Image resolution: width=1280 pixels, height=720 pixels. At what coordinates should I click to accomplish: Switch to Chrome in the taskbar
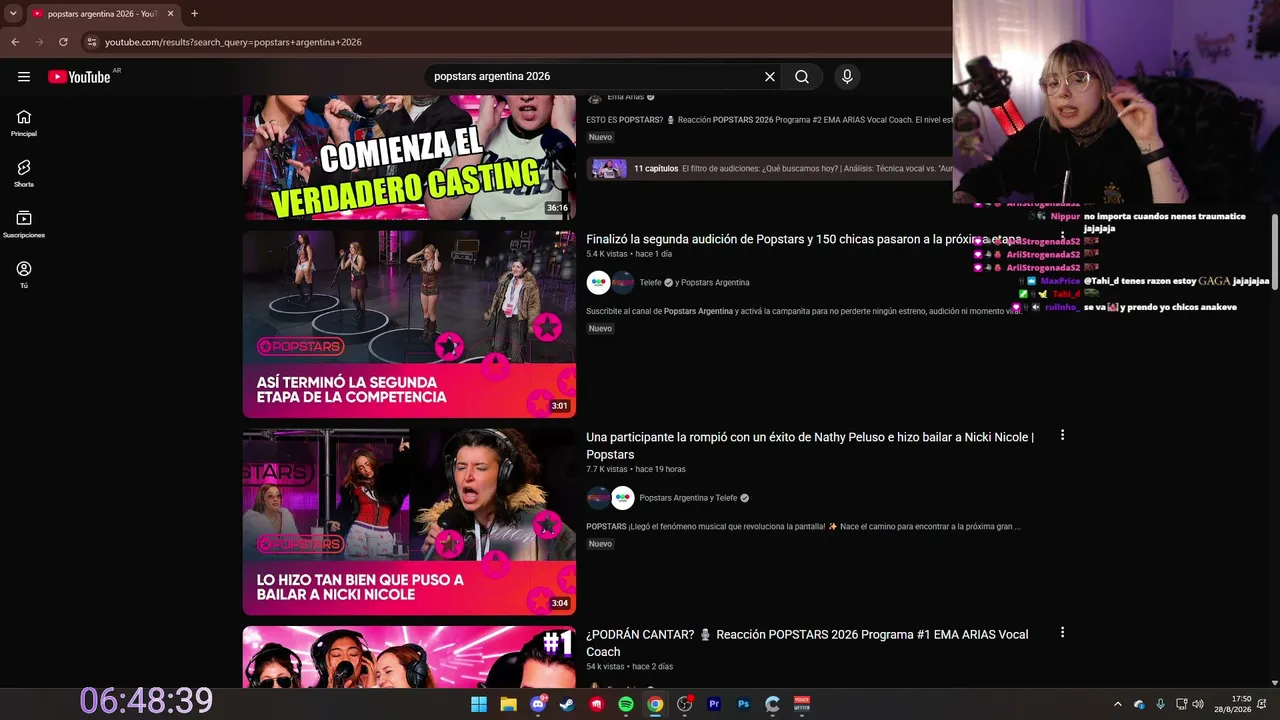[655, 704]
